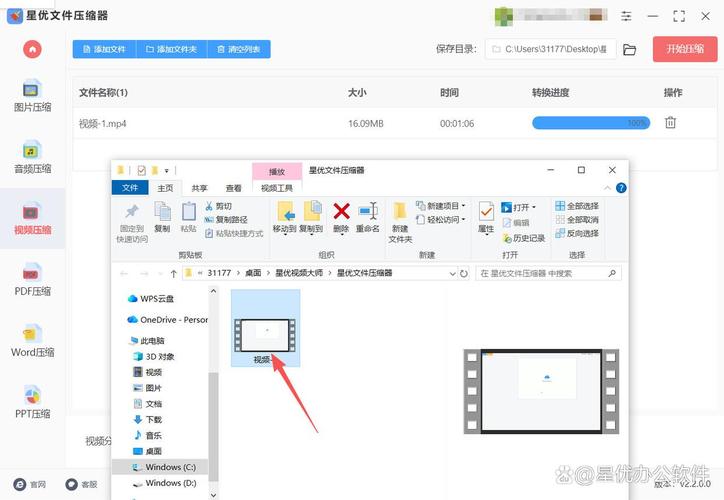Click the 播放 contextual tab
Screen dimensions: 724x500
click(x=277, y=172)
